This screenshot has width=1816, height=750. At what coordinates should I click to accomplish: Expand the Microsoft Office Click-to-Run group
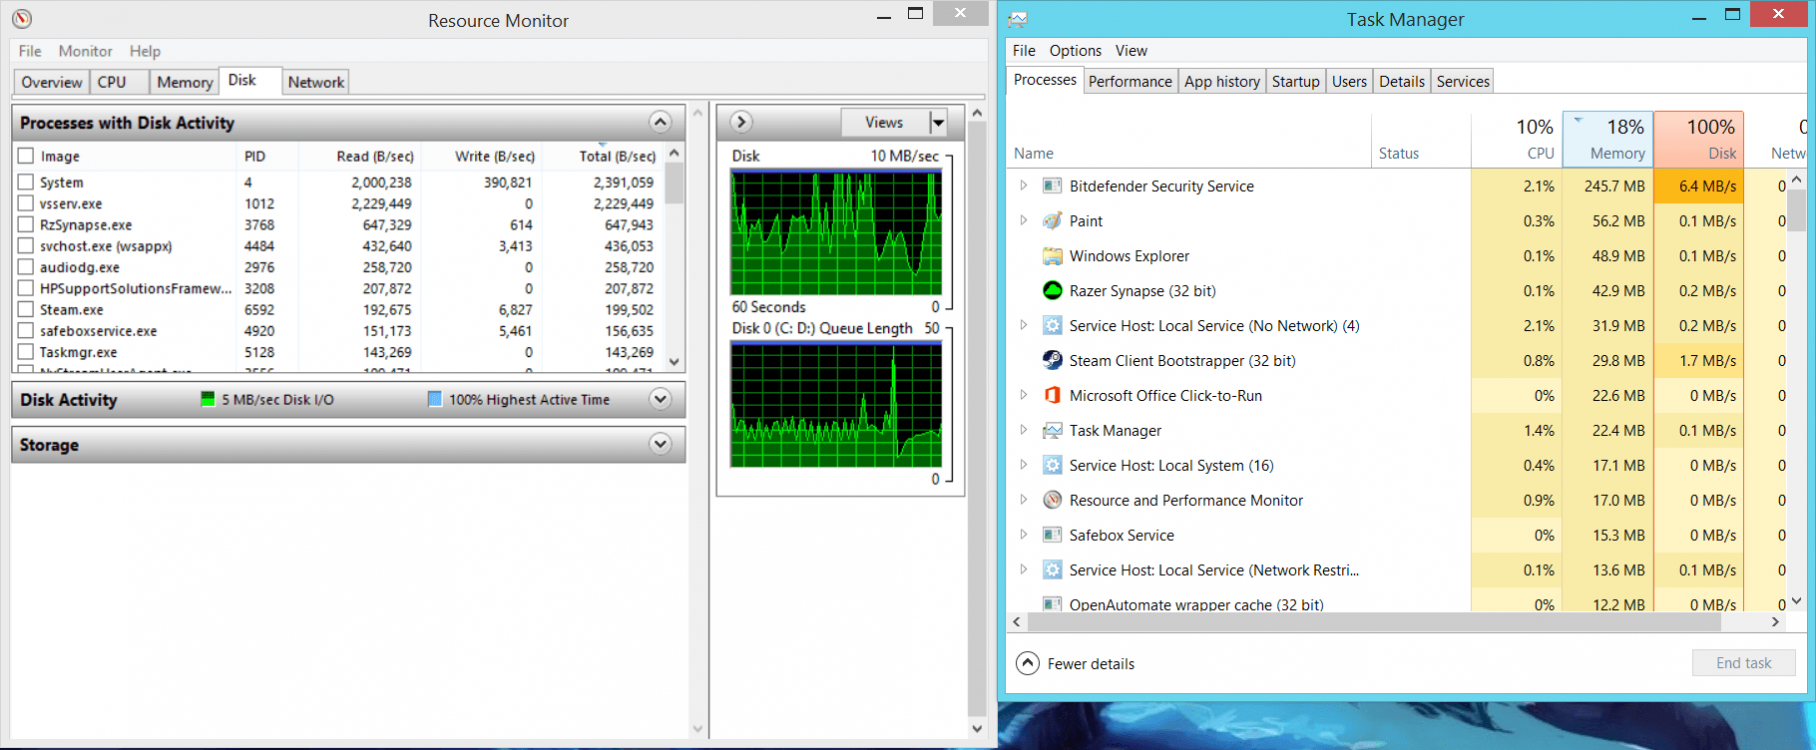1023,396
